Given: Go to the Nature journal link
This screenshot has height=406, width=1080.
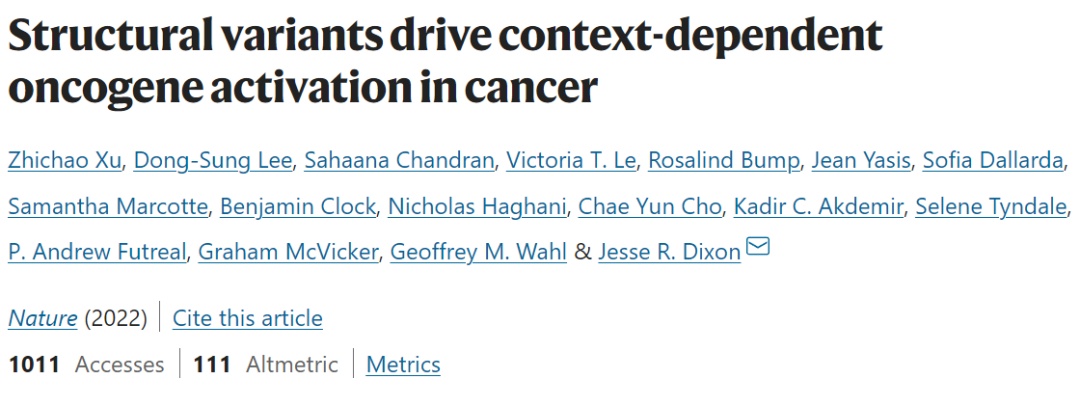Looking at the screenshot, I should click(43, 318).
